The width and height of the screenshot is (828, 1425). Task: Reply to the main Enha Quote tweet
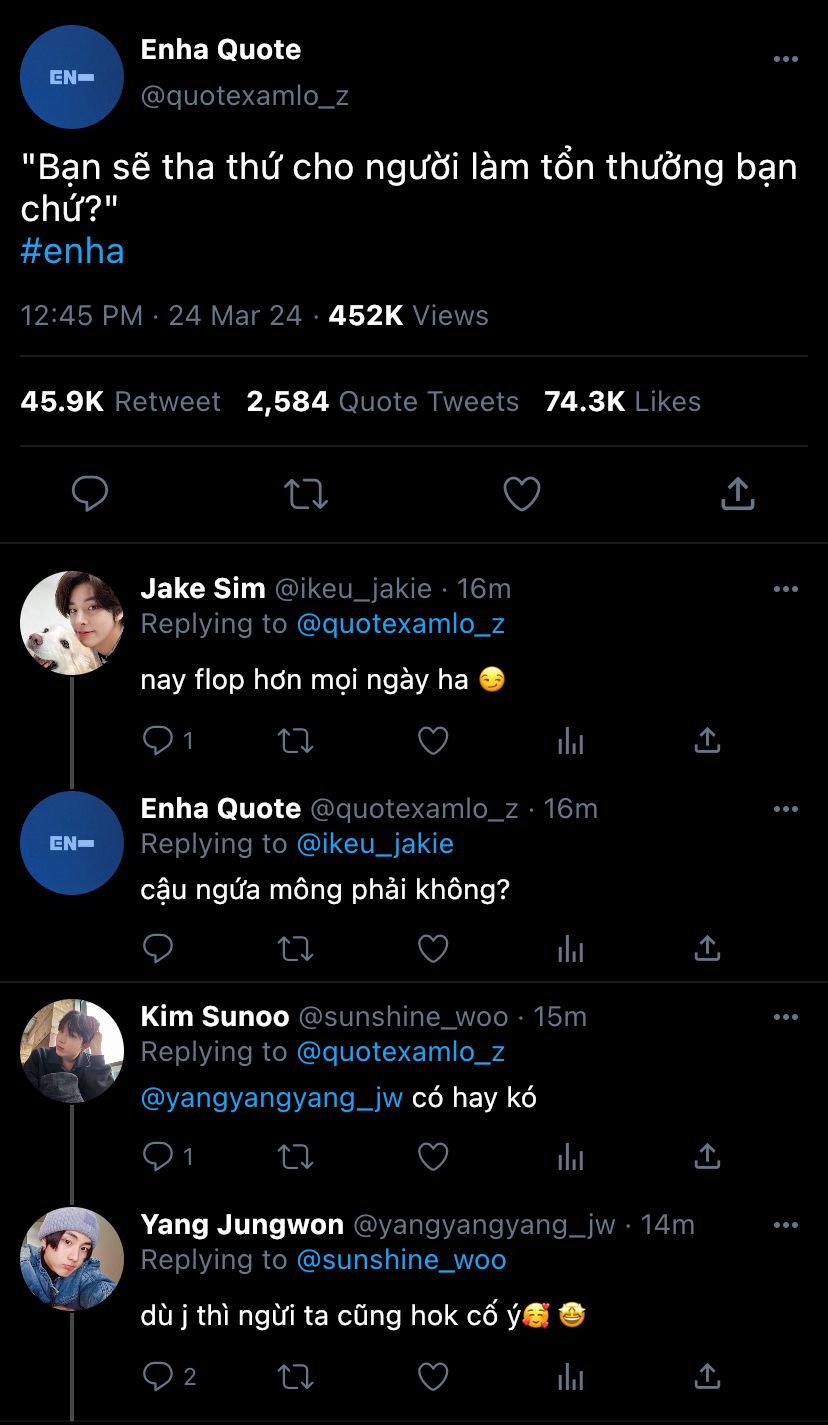pyautogui.click(x=90, y=493)
